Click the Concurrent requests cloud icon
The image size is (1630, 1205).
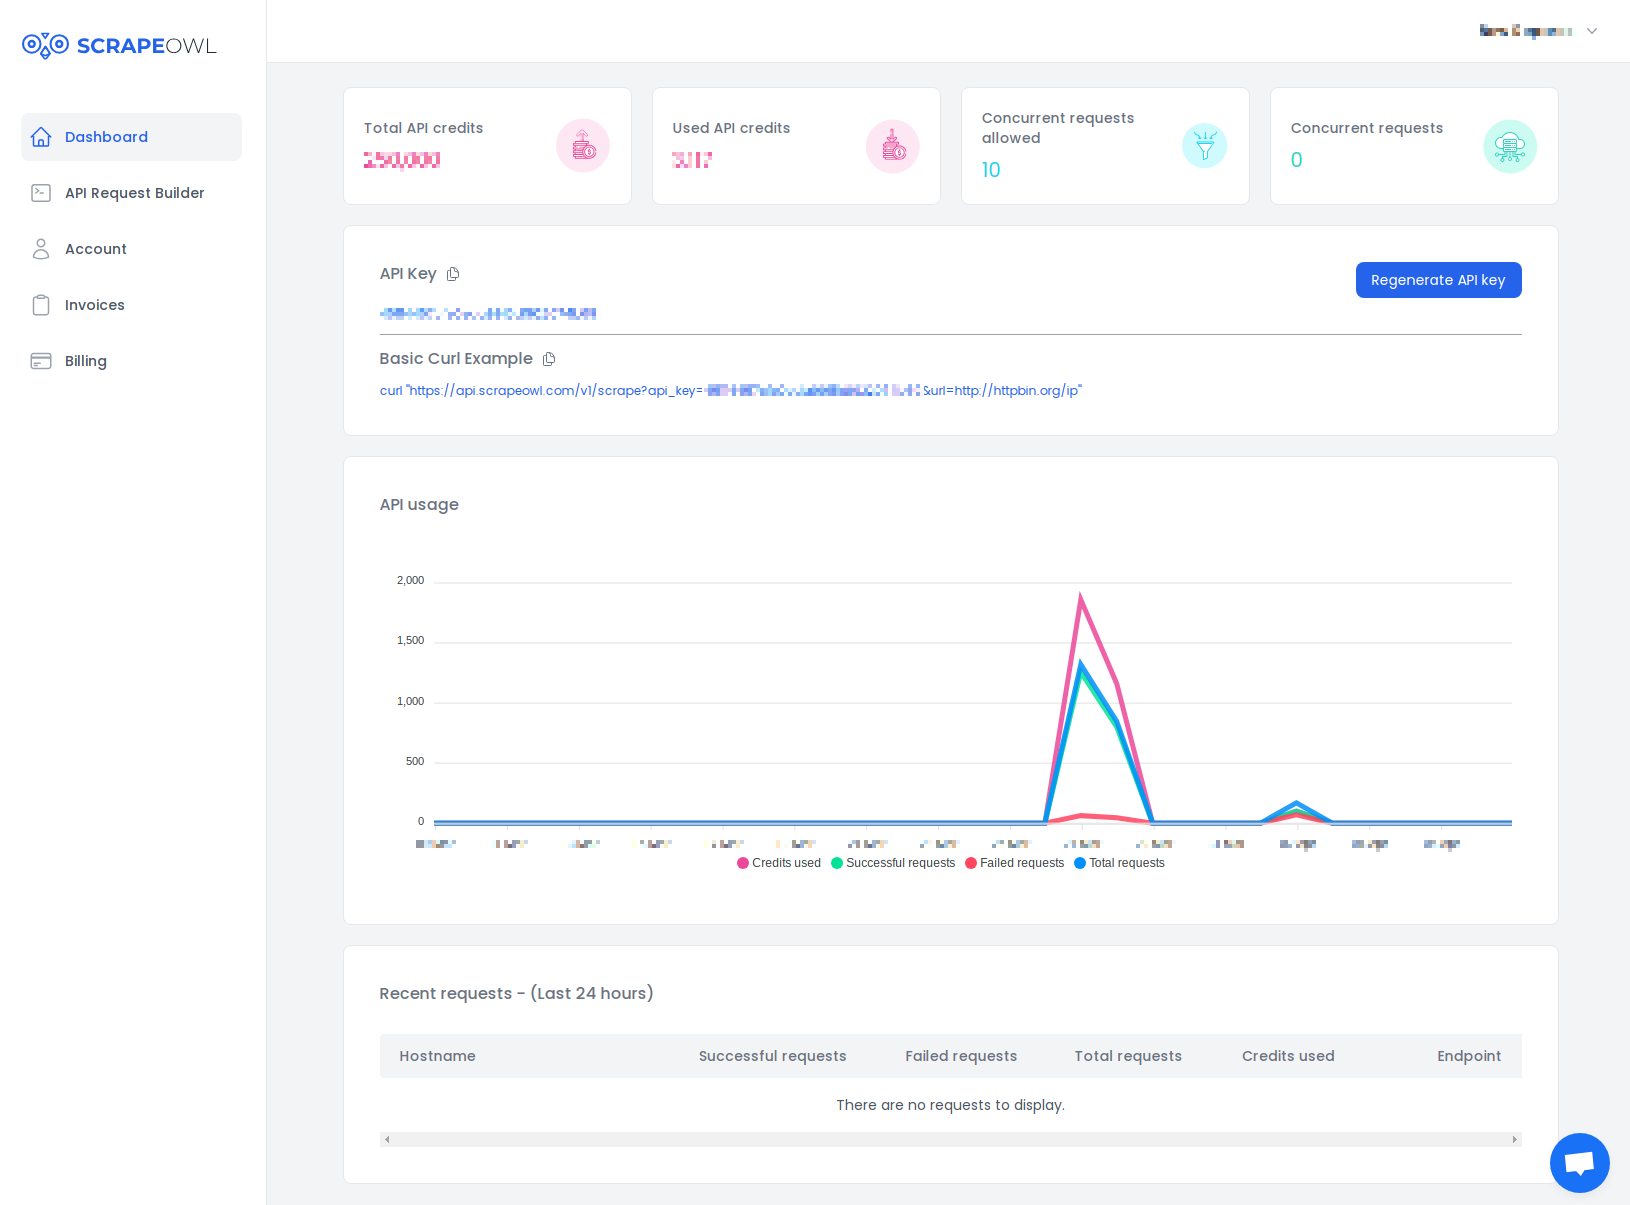1510,146
